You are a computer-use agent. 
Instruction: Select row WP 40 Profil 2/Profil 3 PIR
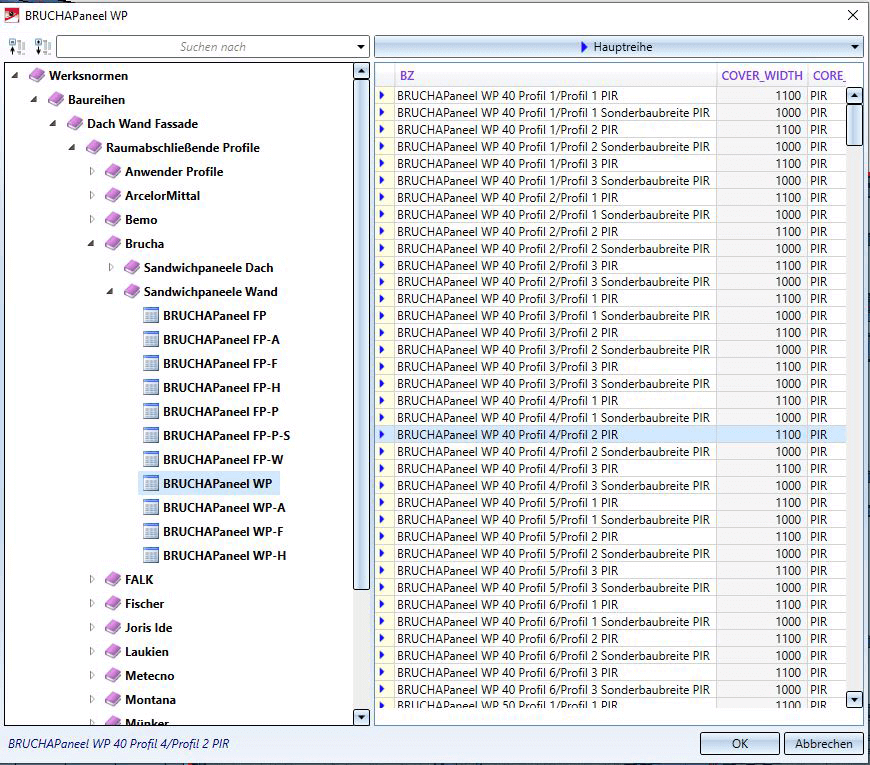610,265
